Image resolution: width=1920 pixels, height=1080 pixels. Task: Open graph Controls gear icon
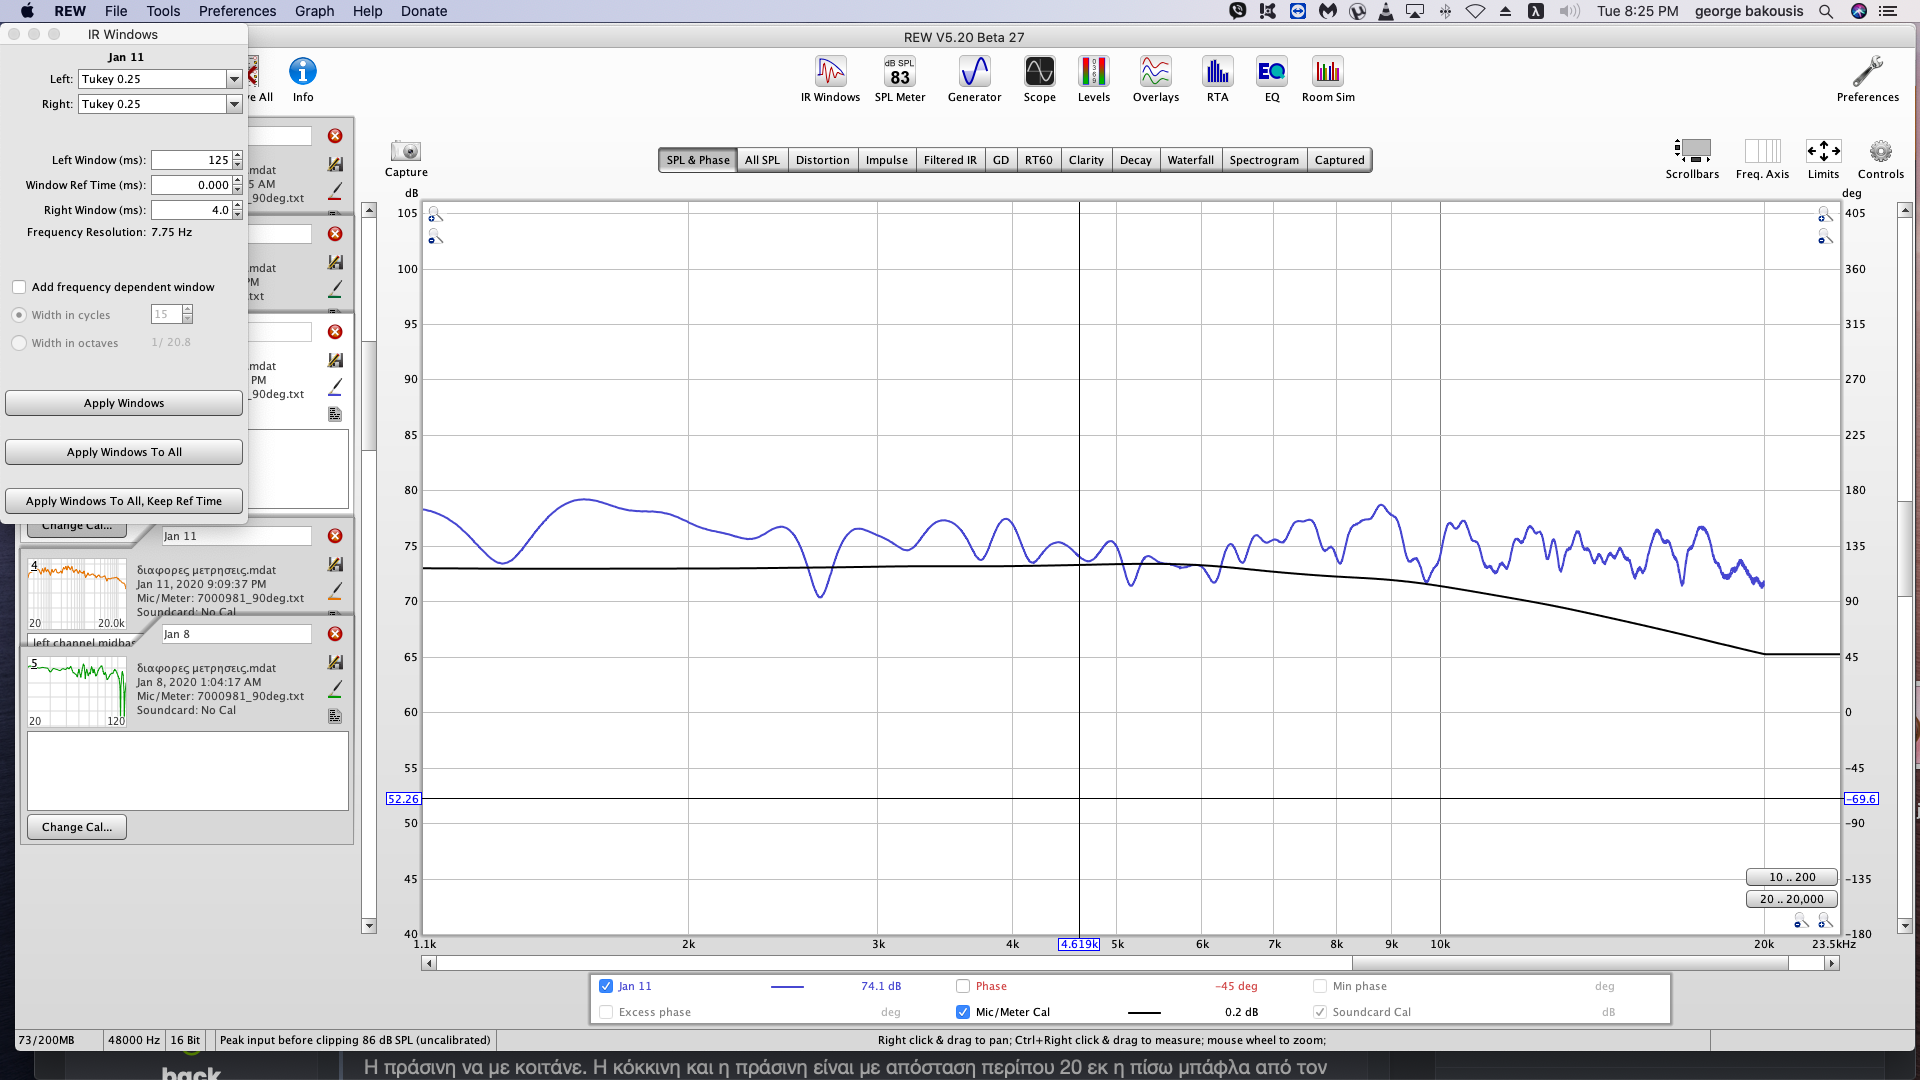(x=1881, y=158)
